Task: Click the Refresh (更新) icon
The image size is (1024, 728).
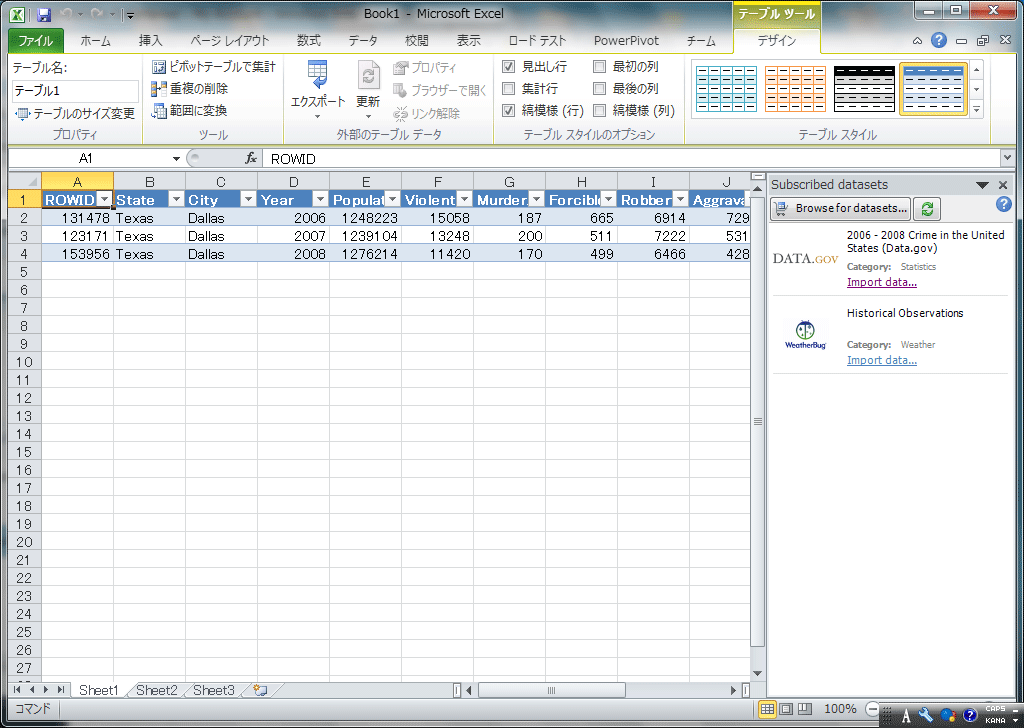Action: coord(368,75)
